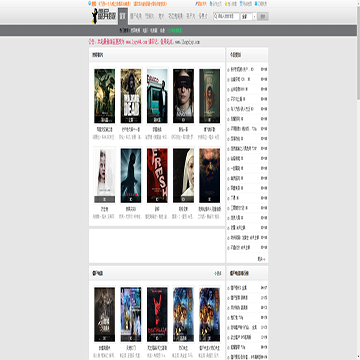
Task: Click the blue arrow icon in the second section header
Action: (x=215, y=273)
